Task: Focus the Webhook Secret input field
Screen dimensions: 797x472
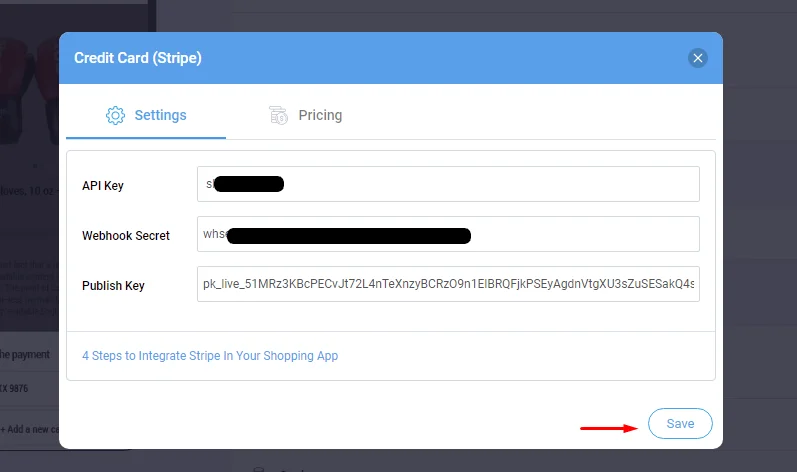Action: click(x=448, y=234)
